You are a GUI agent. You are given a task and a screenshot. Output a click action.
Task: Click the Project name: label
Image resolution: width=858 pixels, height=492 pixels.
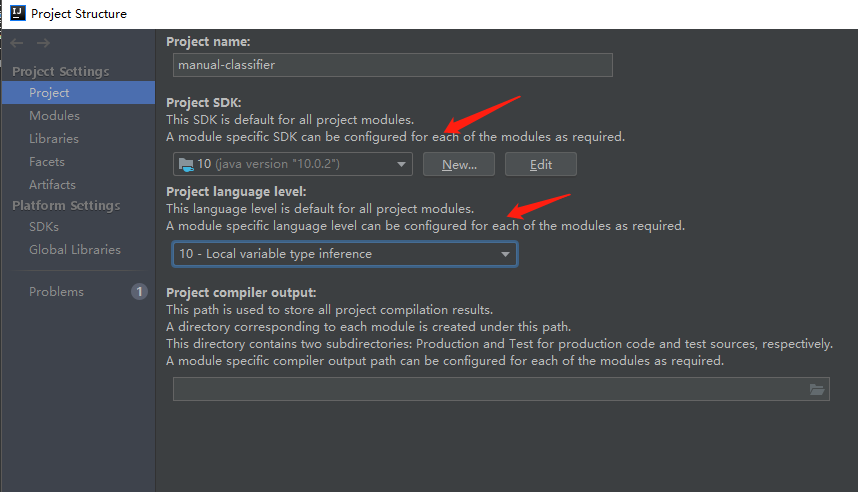click(208, 42)
